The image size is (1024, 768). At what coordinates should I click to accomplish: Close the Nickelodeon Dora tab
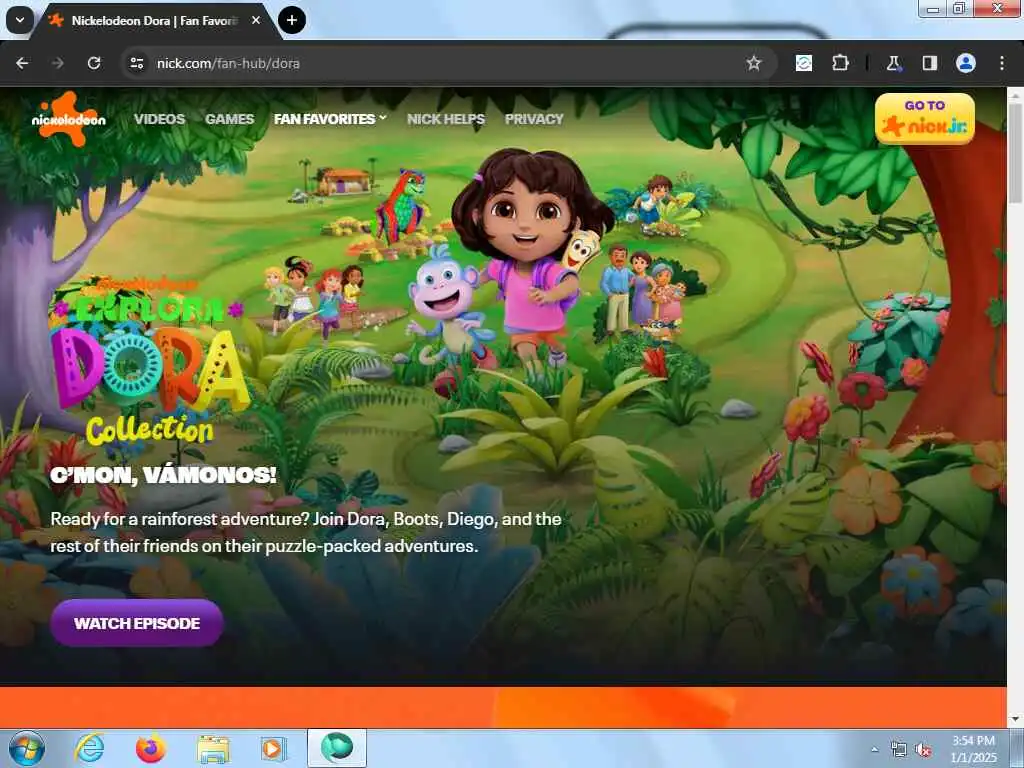(x=256, y=20)
